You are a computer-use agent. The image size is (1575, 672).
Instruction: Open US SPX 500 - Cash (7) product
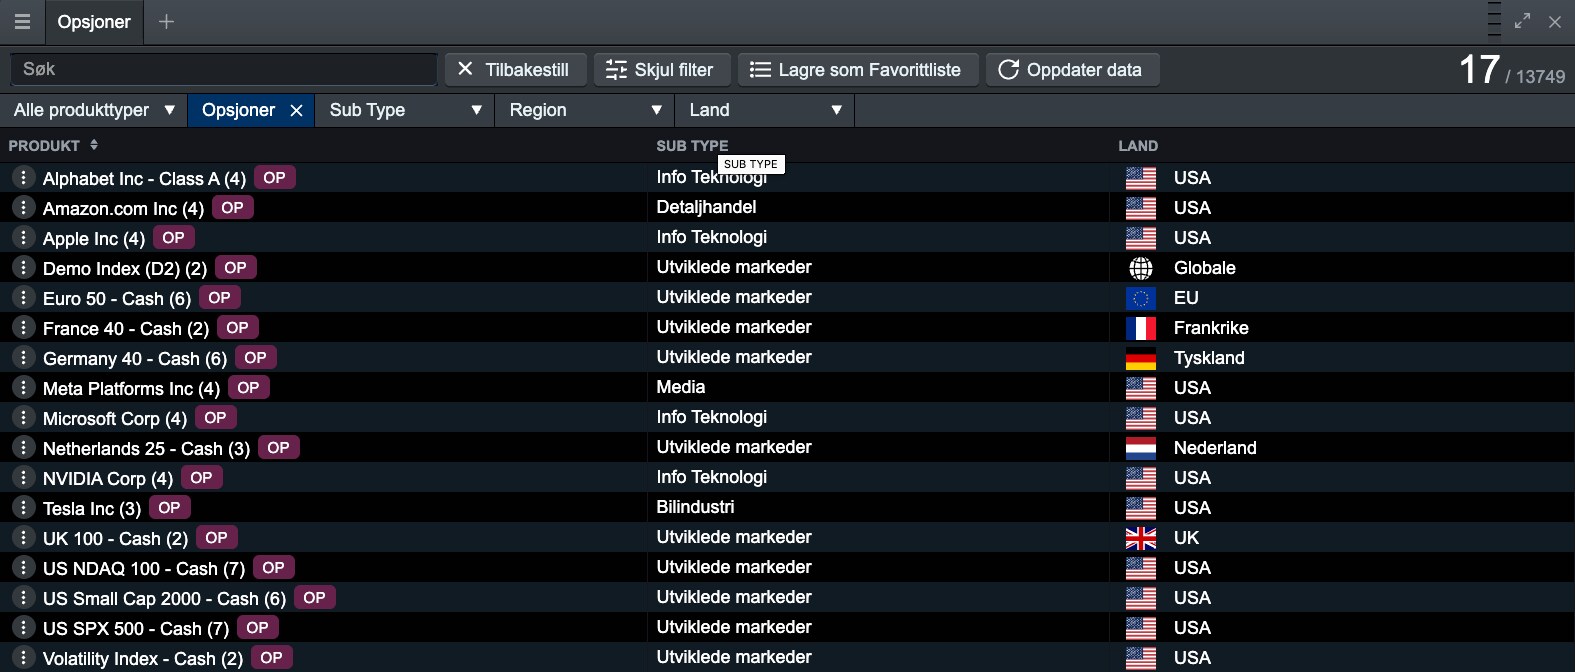click(x=136, y=629)
